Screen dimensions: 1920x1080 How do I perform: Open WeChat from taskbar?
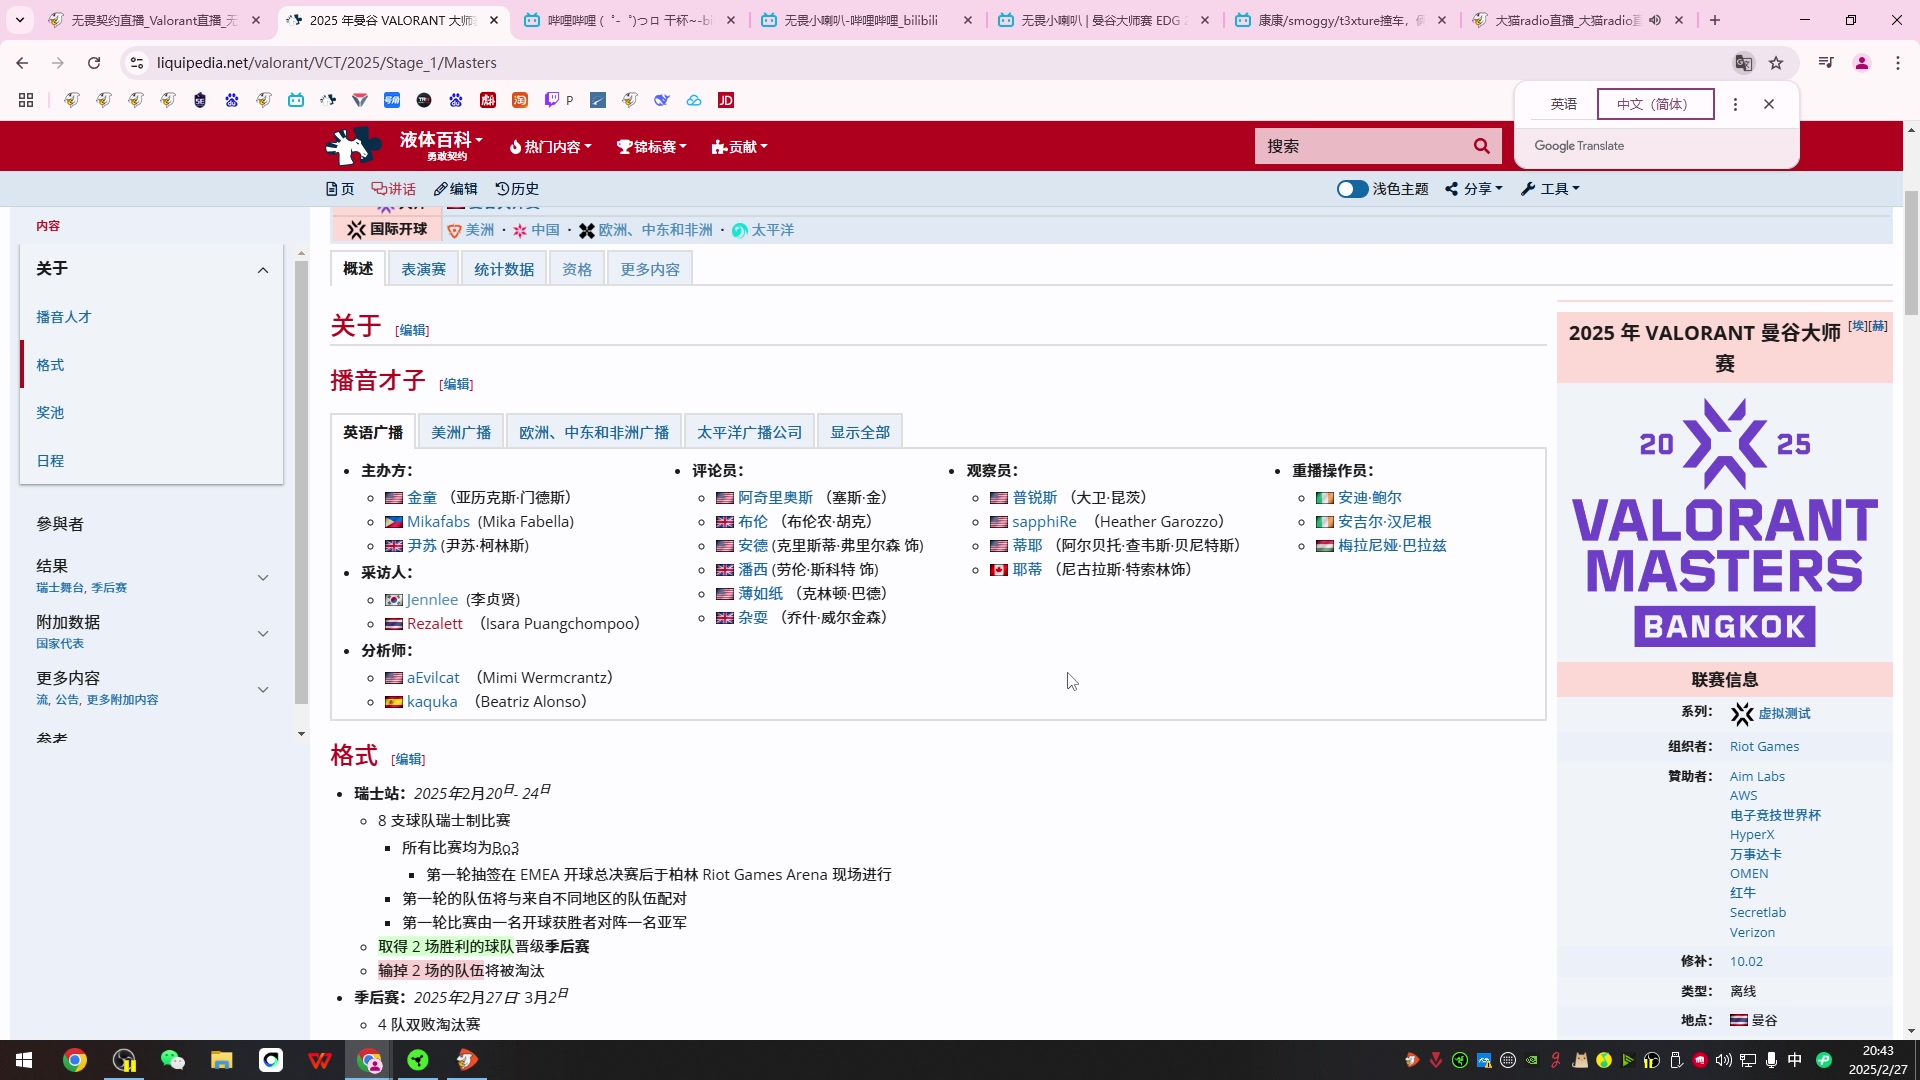coord(172,1060)
